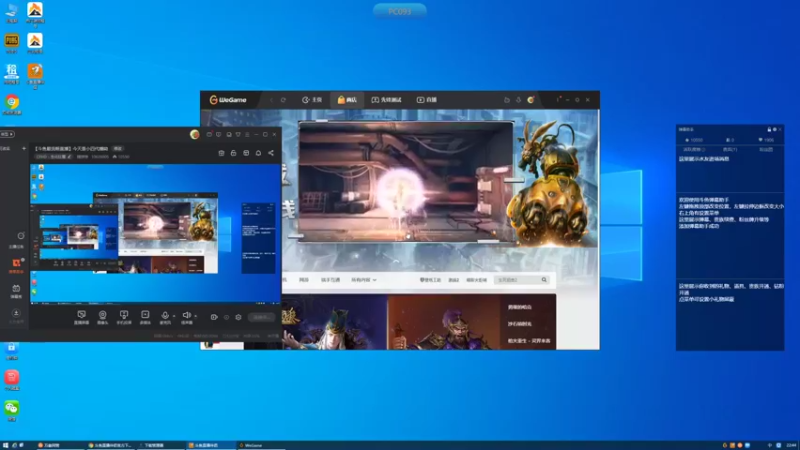800x450 pixels.
Task: Open the WeChat icon on the desktop
Action: point(12,411)
